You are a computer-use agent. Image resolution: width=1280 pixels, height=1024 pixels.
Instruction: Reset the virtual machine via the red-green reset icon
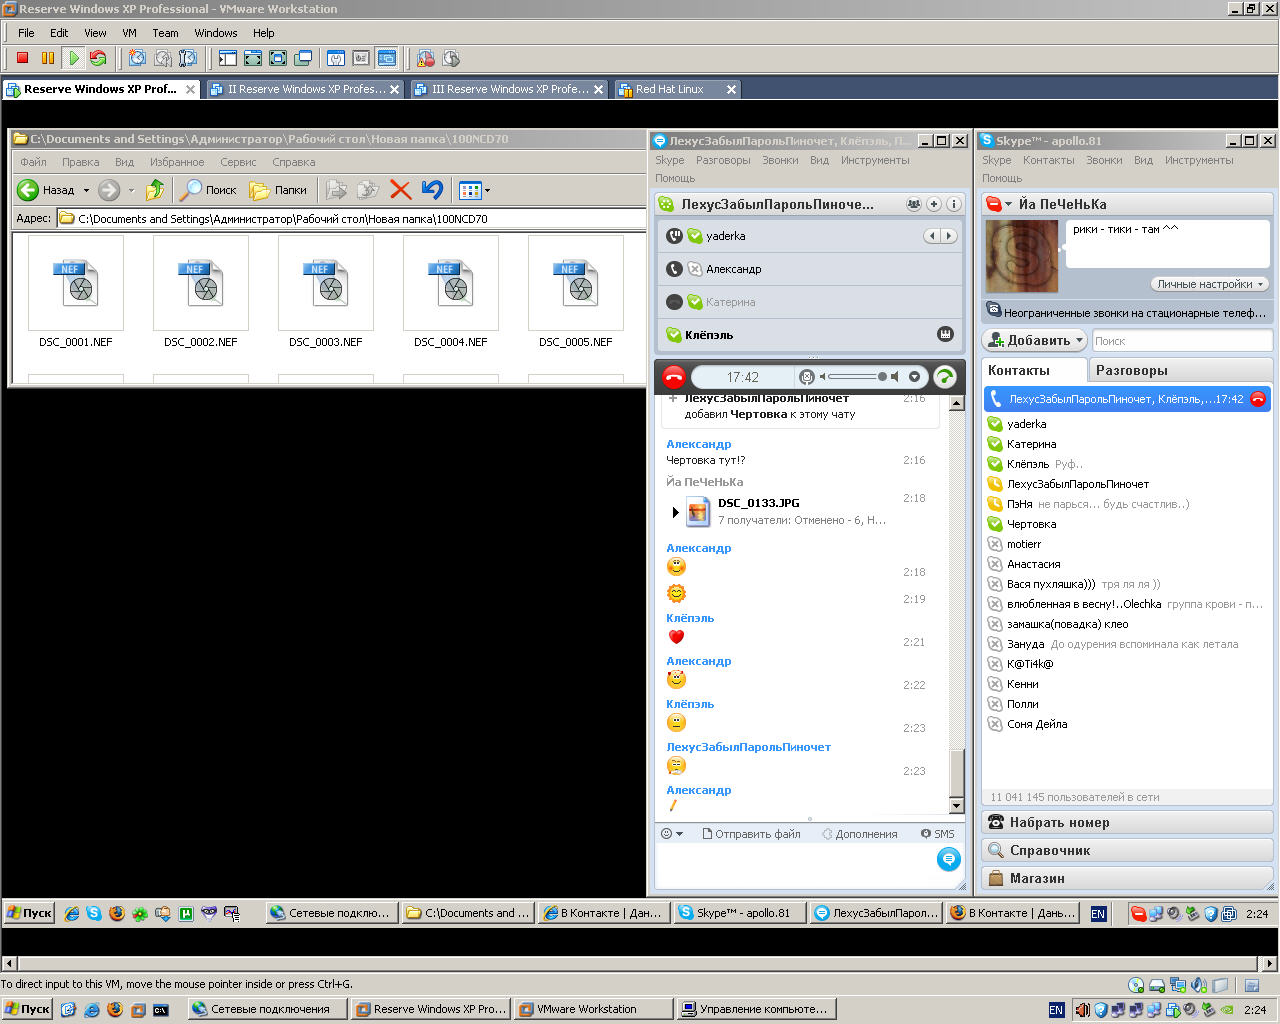(x=97, y=58)
